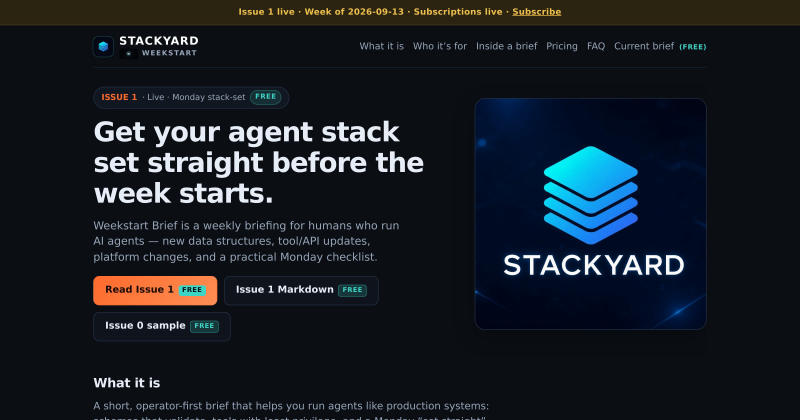Open the FAQ nav link
Image resolution: width=800 pixels, height=420 pixels.
596,46
